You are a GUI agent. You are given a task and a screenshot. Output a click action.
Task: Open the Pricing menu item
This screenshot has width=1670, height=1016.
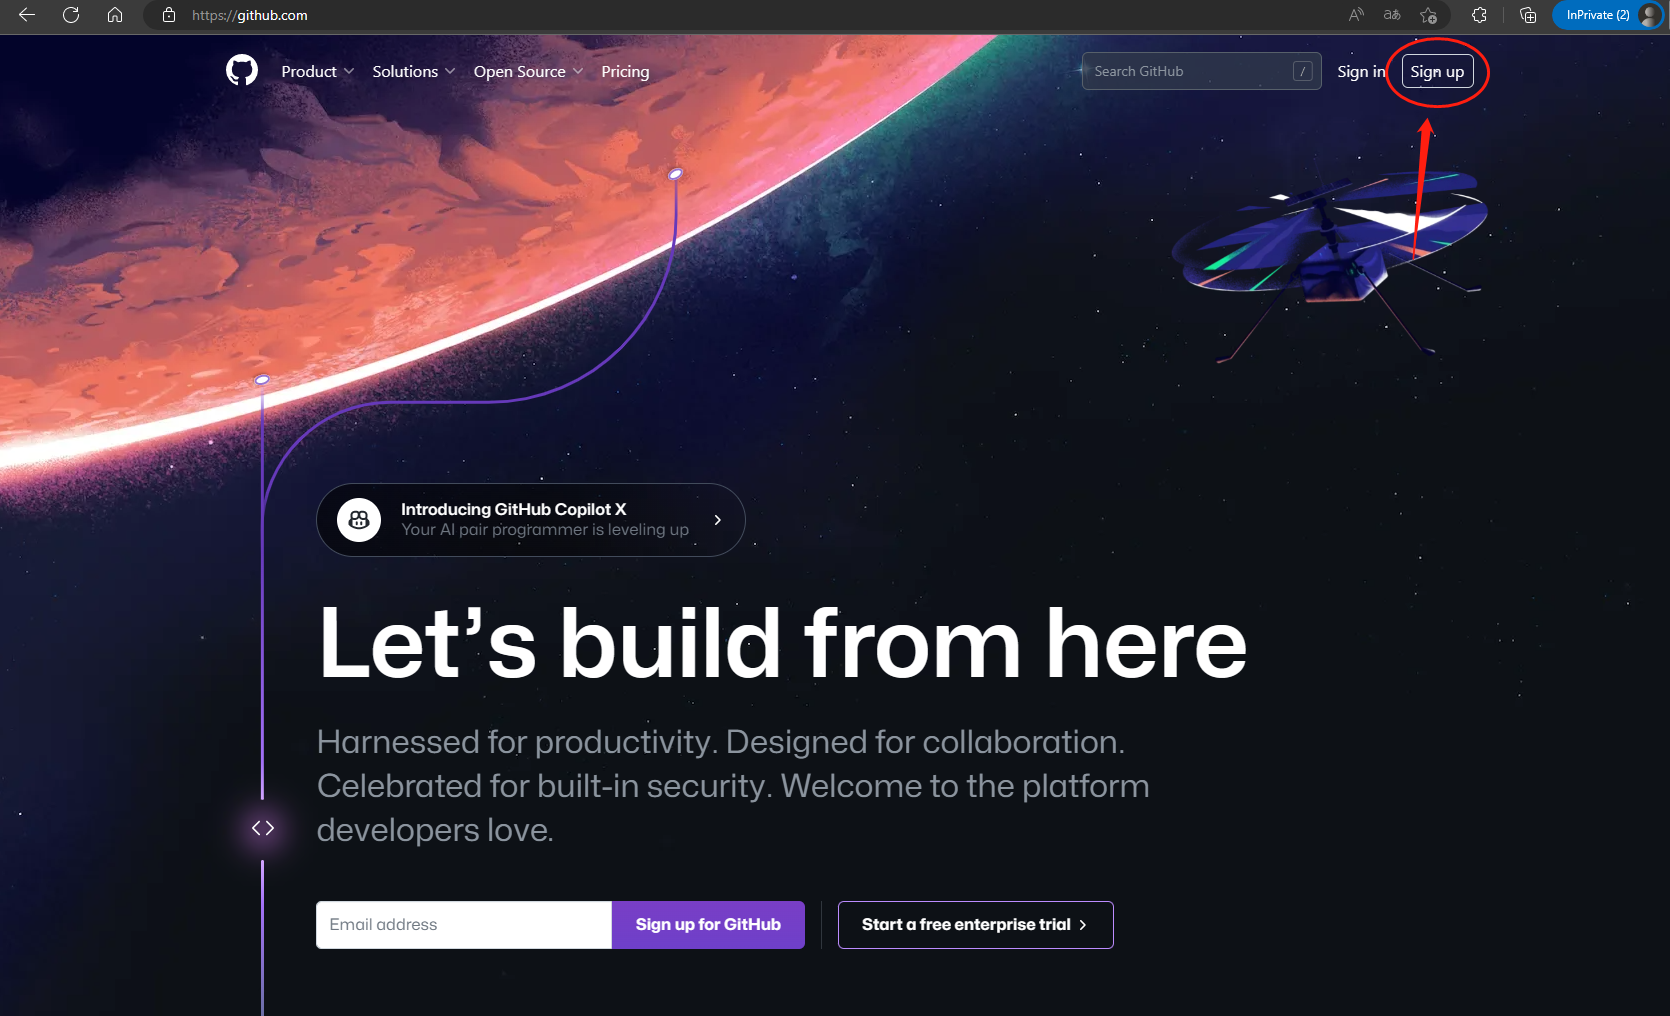coord(625,72)
